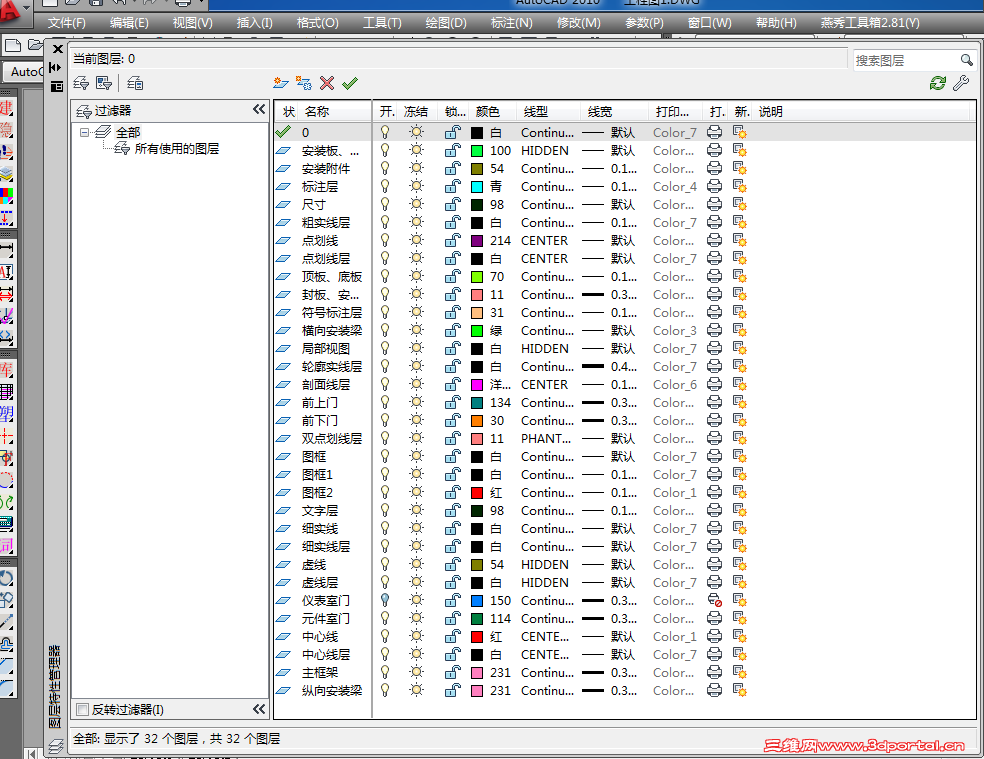Image resolution: width=984 pixels, height=759 pixels.
Task: Toggle lock icon for 轮廓实线层 layer
Action: click(x=452, y=367)
